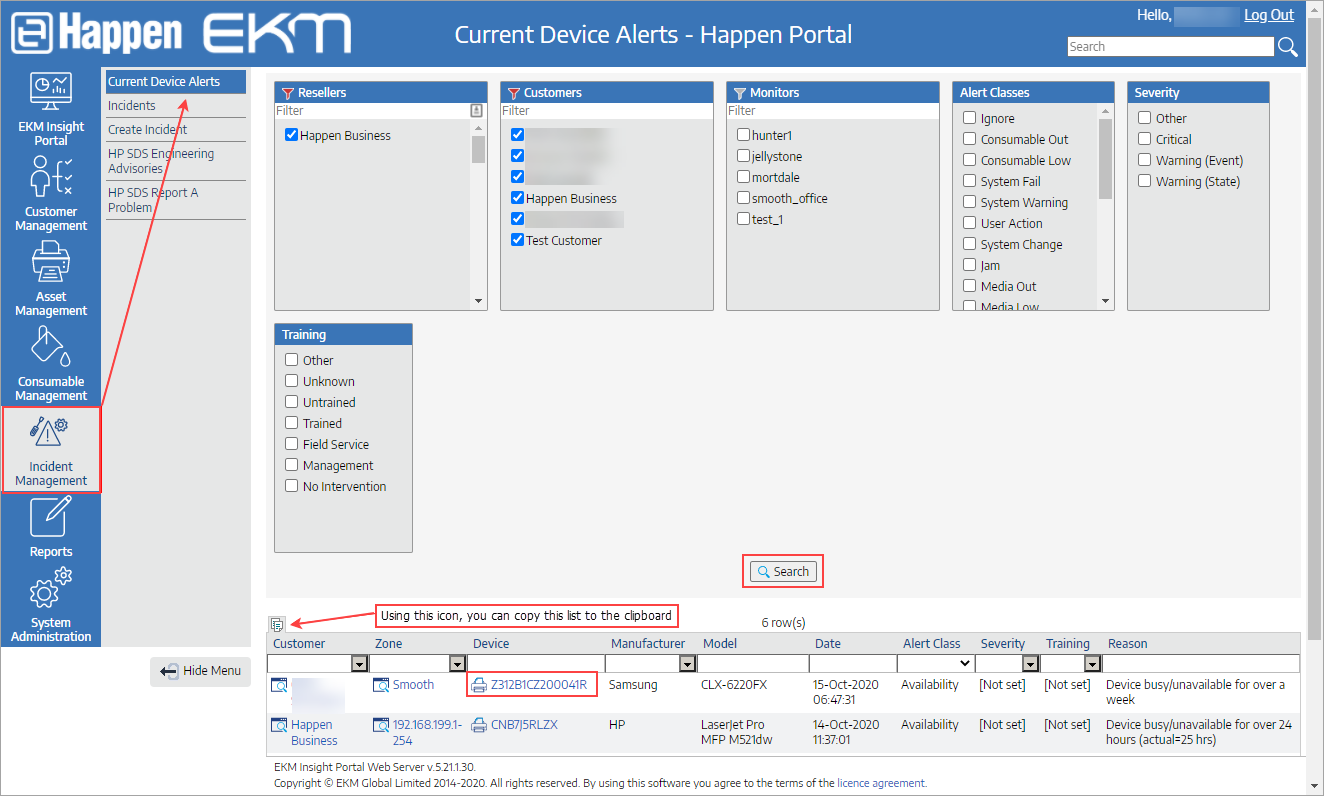1324x796 pixels.
Task: Click the EKM logo in the header
Action: pos(277,34)
